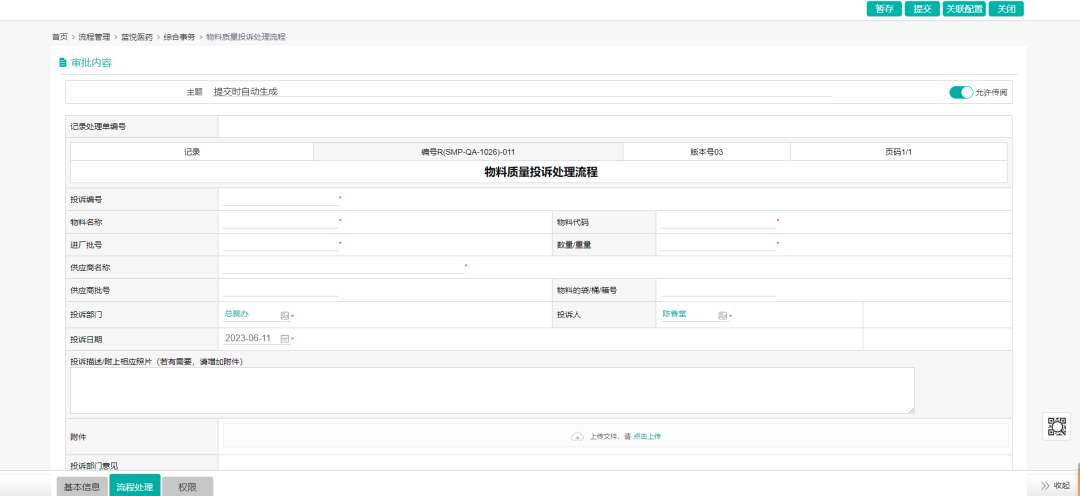Click the 审批内容 section heading
Image resolution: width=1080 pixels, height=496 pixels.
pos(92,63)
